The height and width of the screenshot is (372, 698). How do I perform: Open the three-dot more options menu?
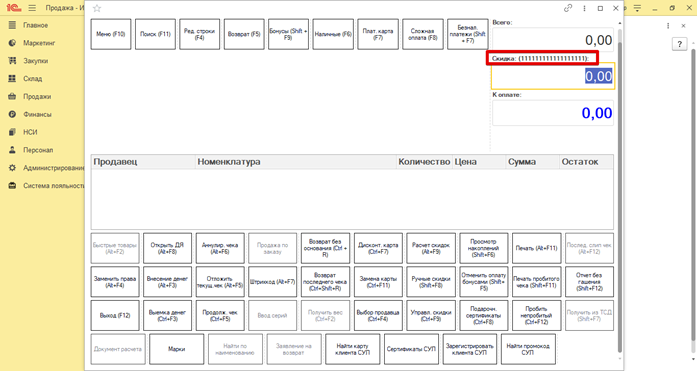584,8
